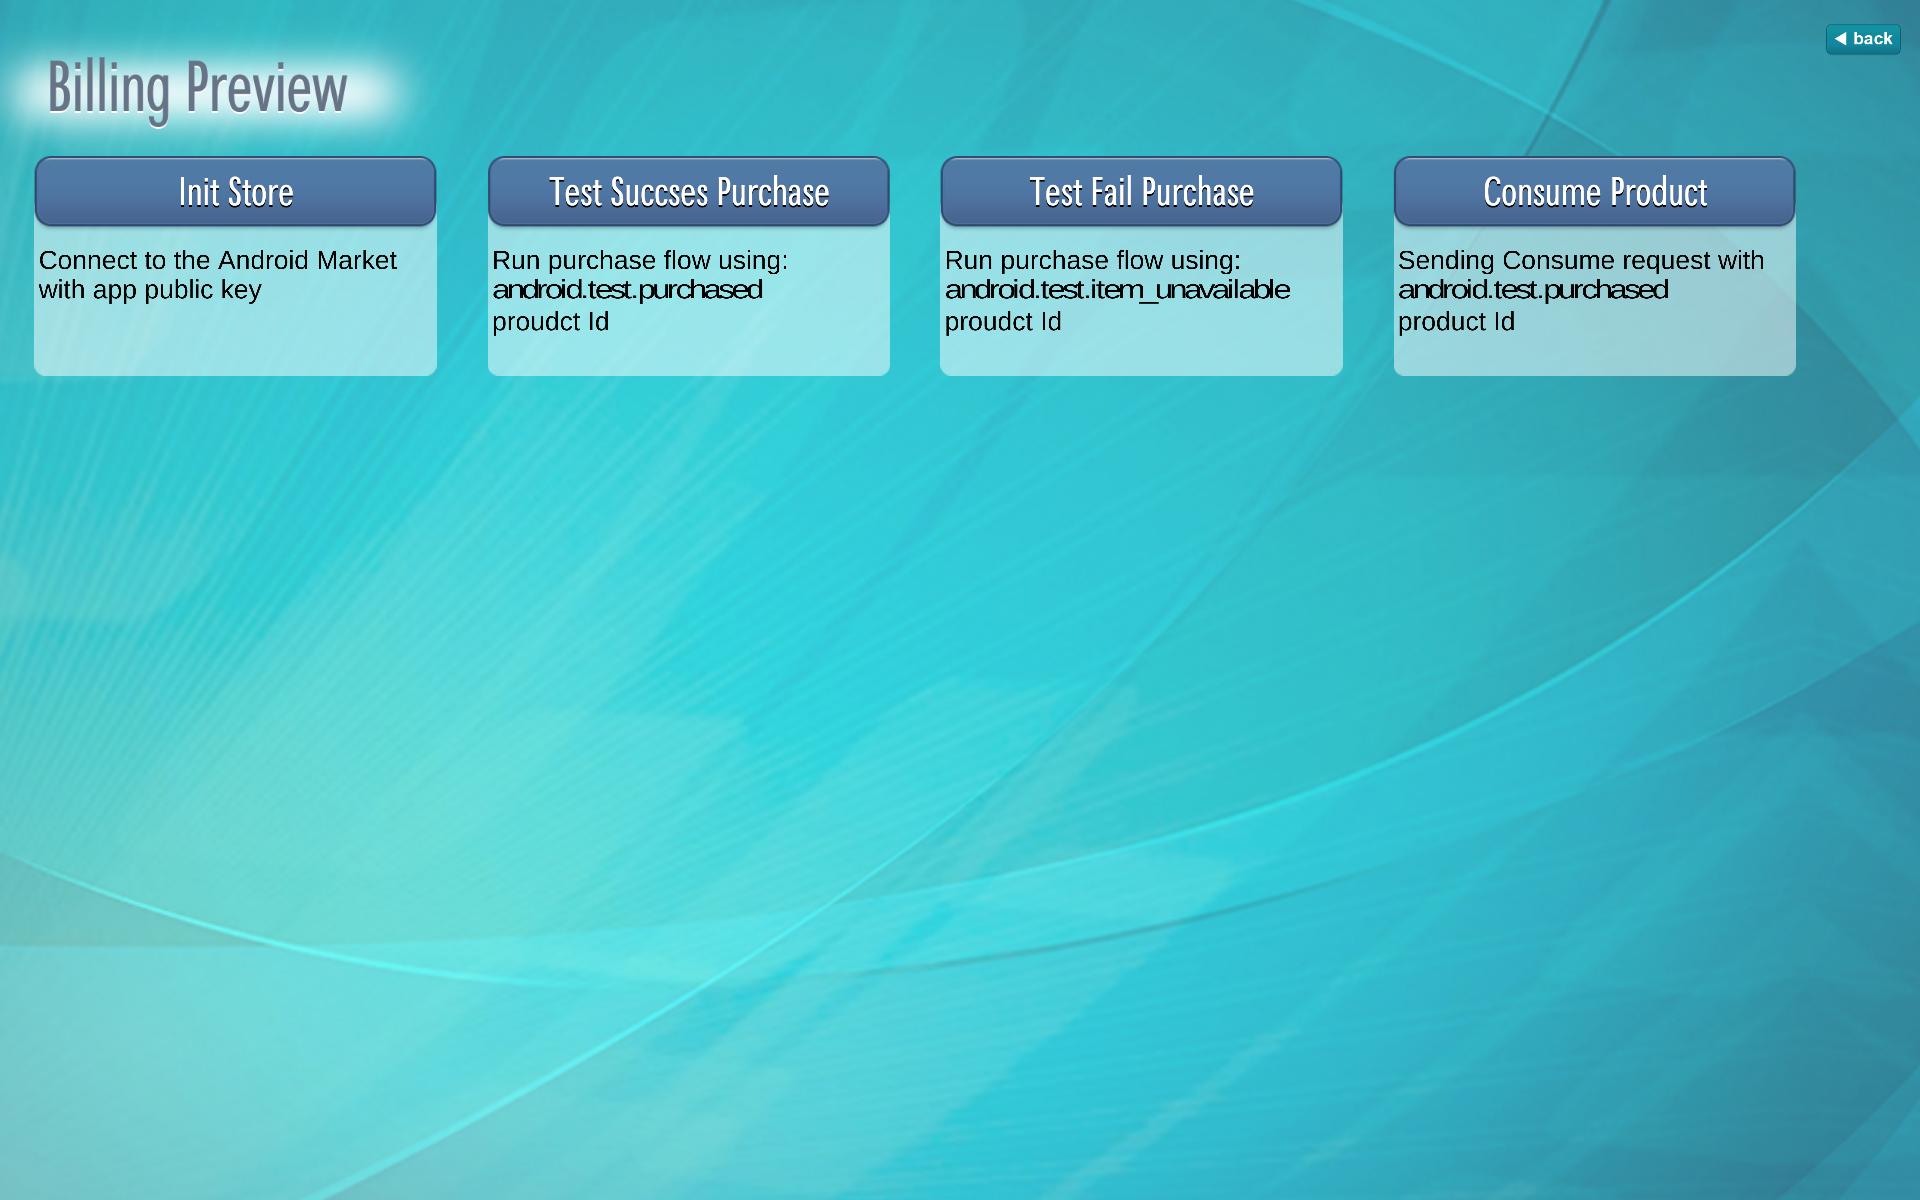Expand the Test Succses Purchase details

point(688,191)
